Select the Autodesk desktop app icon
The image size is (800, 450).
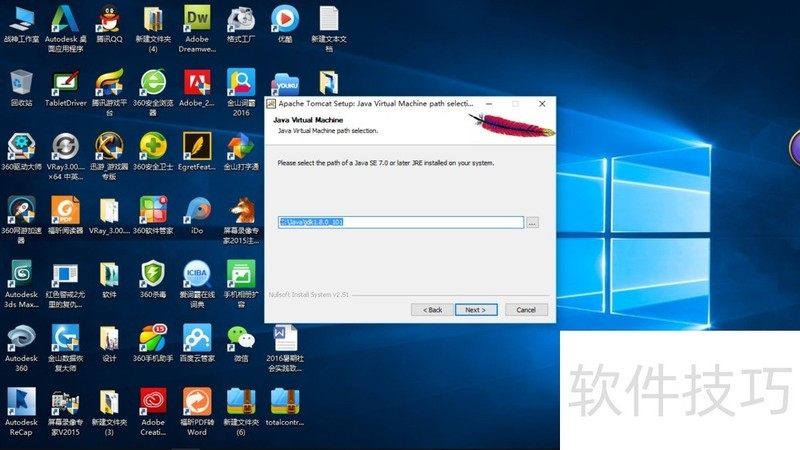pyautogui.click(x=65, y=19)
